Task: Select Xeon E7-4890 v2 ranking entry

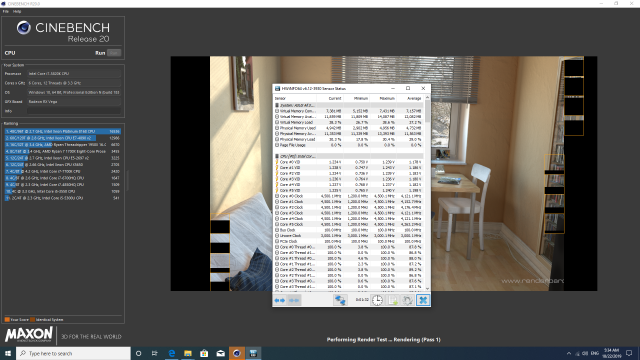Action: tap(62, 138)
